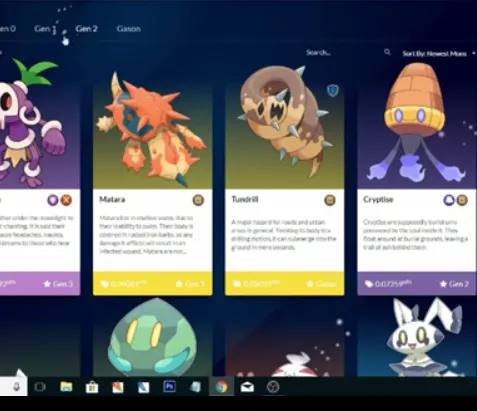The height and width of the screenshot is (411, 477).
Task: Expand the Sort By Newest Mons dropdown
Action: click(x=439, y=54)
